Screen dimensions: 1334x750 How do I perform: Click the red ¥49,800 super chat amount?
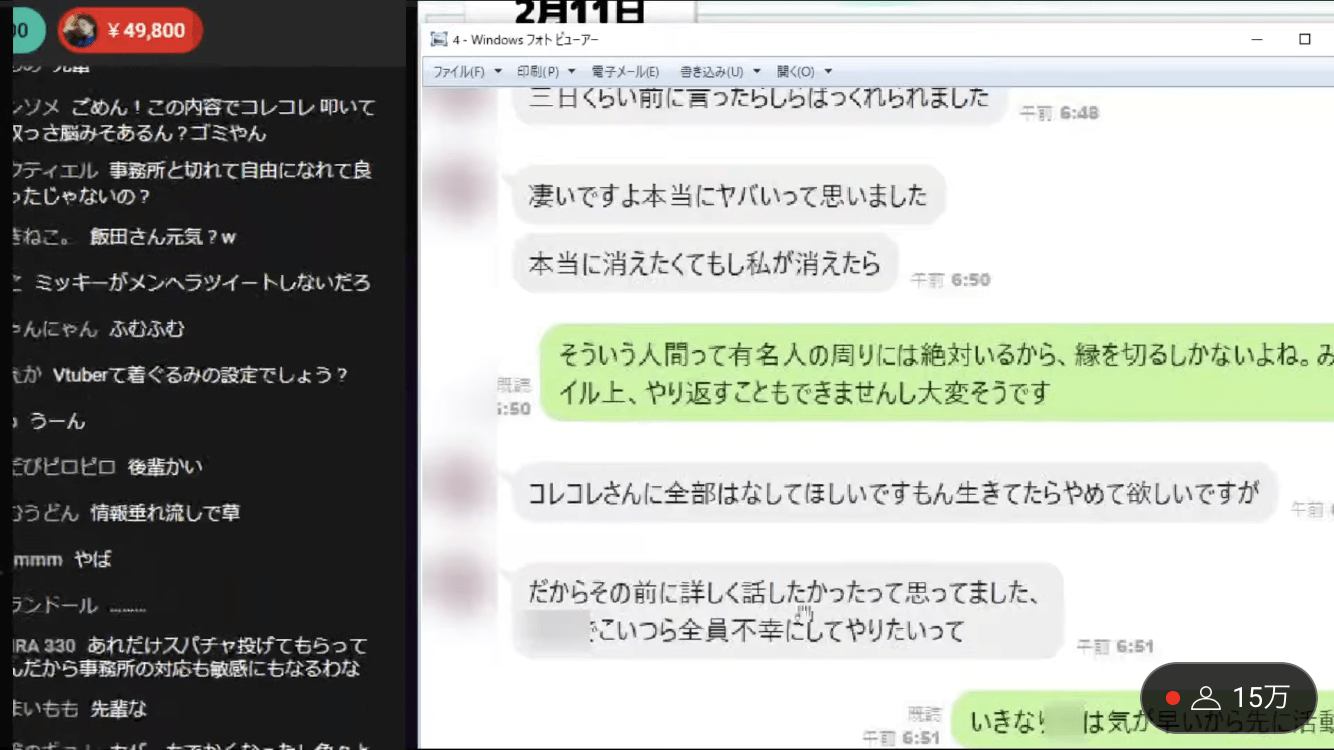tap(146, 31)
